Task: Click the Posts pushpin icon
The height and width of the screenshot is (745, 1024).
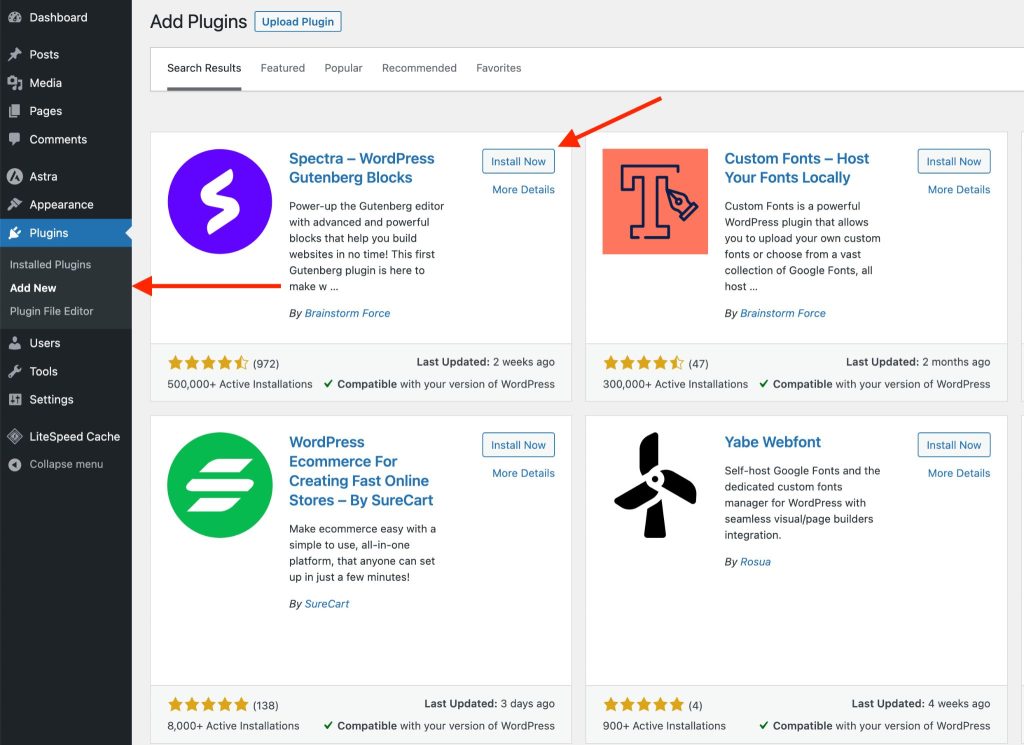Action: coord(15,55)
